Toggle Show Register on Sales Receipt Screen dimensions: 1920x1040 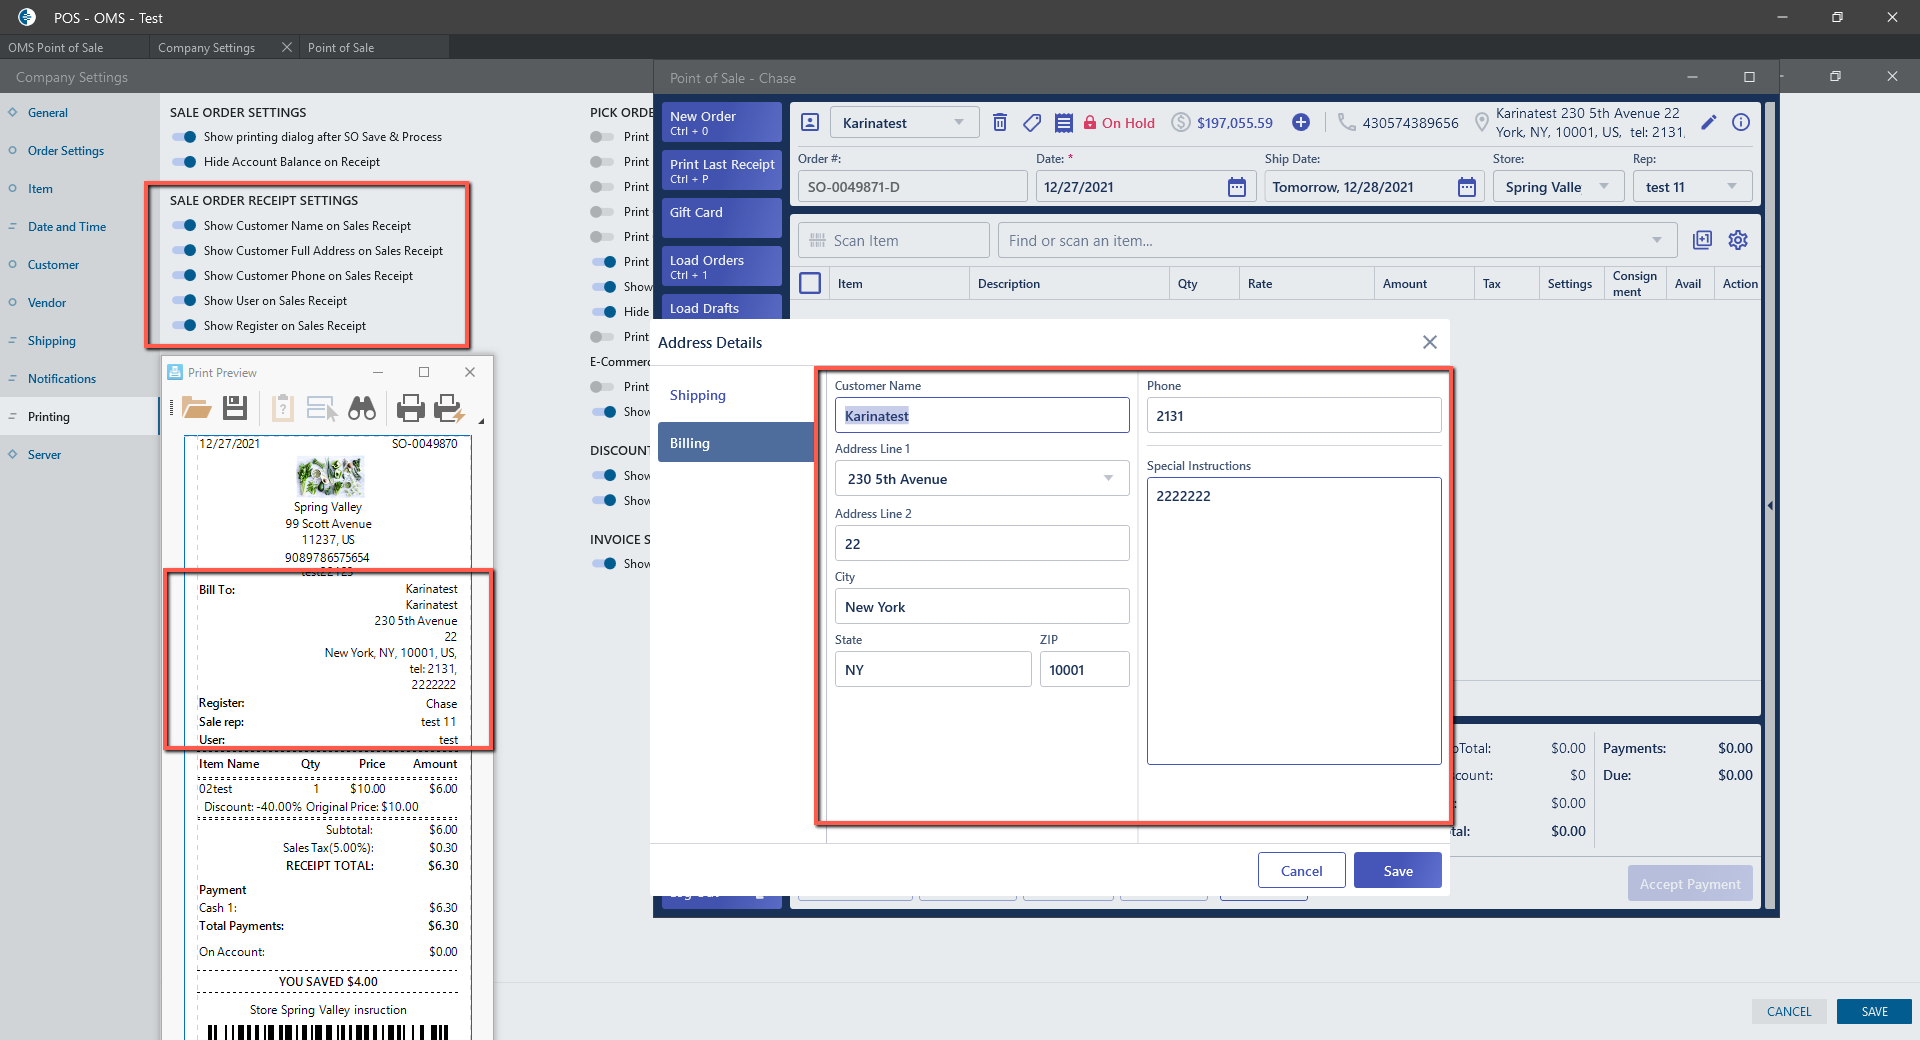184,326
